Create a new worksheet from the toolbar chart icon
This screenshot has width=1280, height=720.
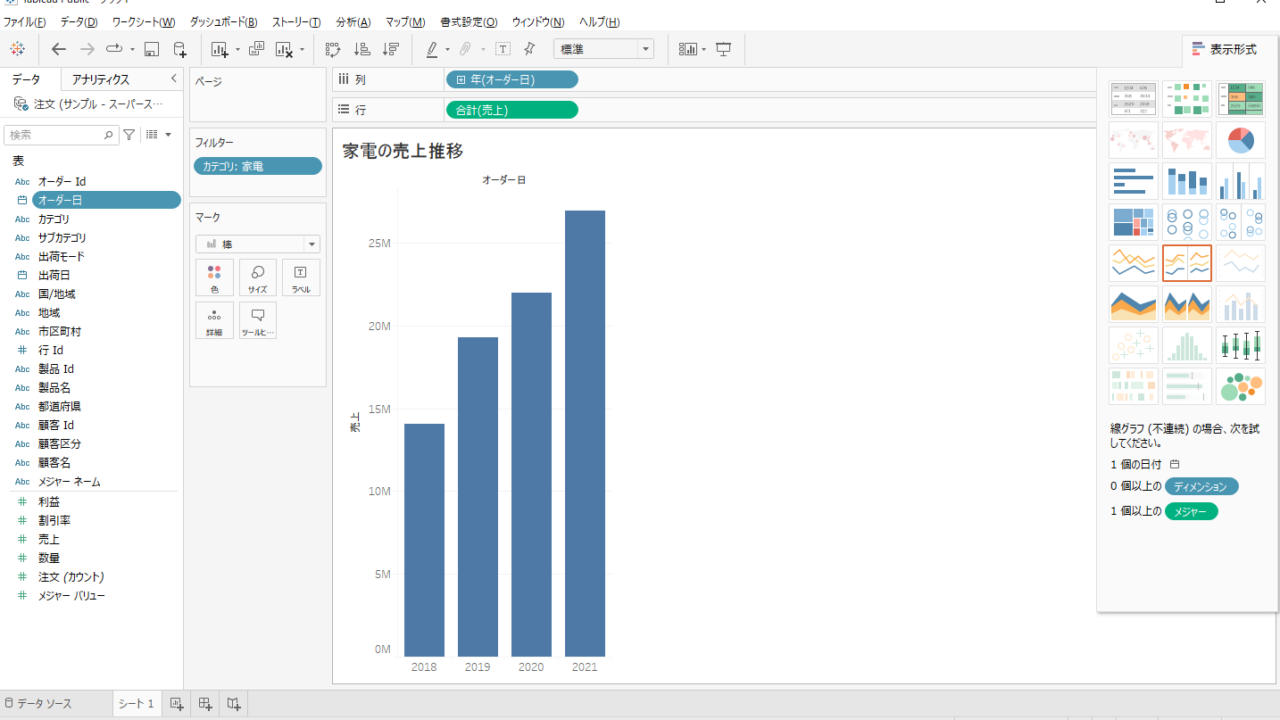[x=220, y=49]
